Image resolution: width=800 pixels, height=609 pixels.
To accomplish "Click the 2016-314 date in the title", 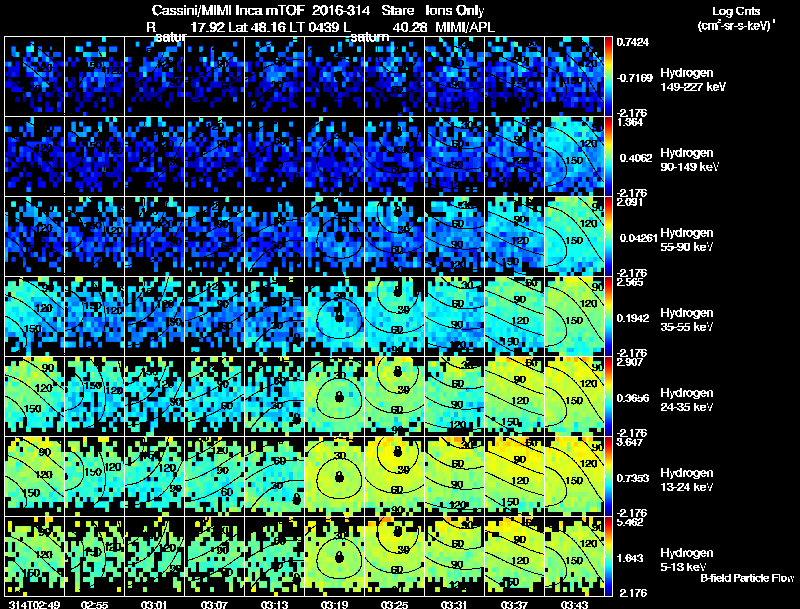I will coord(340,11).
